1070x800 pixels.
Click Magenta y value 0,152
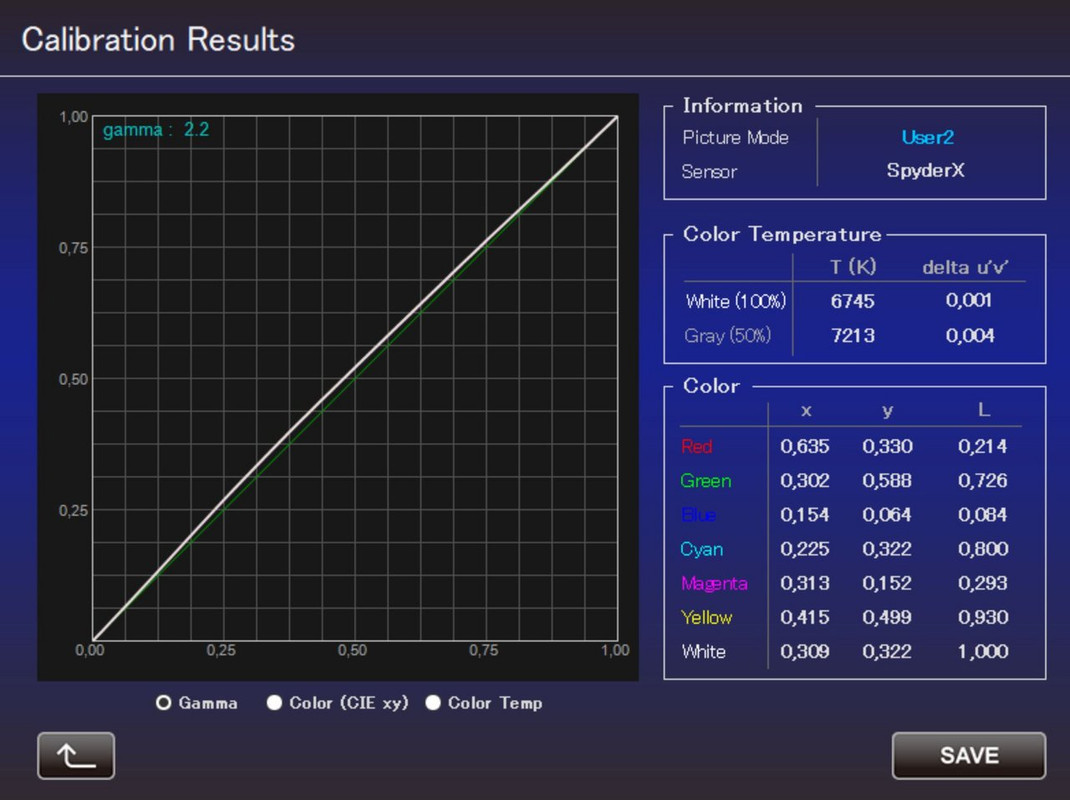[886, 583]
